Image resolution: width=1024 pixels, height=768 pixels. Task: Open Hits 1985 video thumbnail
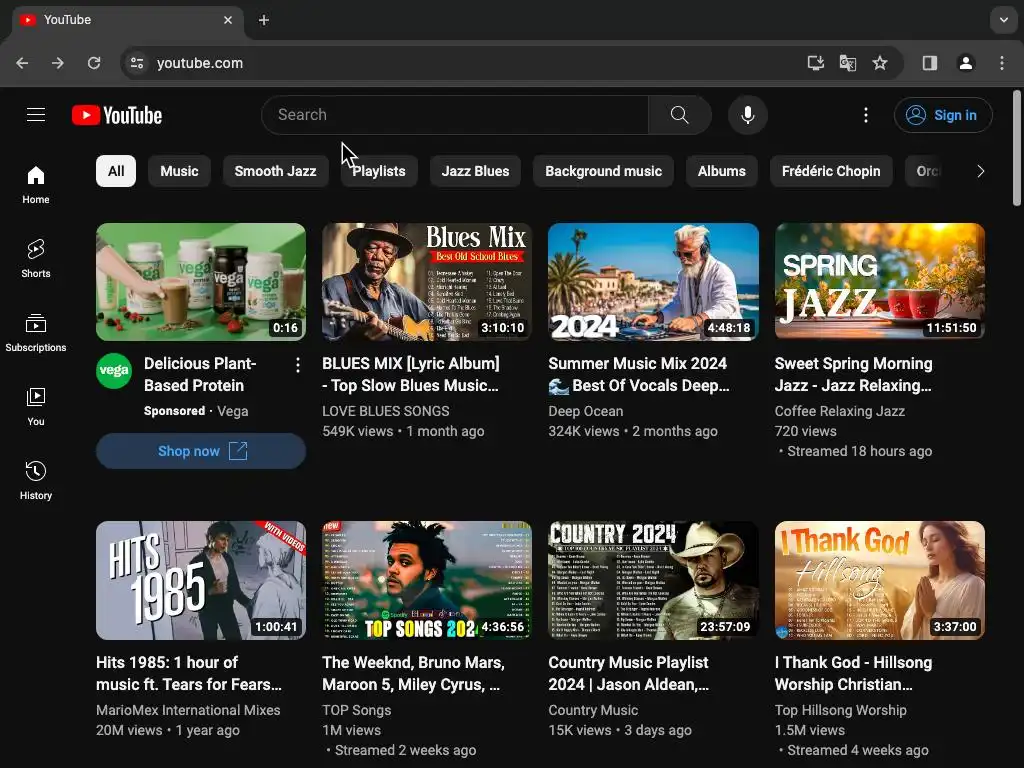click(x=201, y=581)
